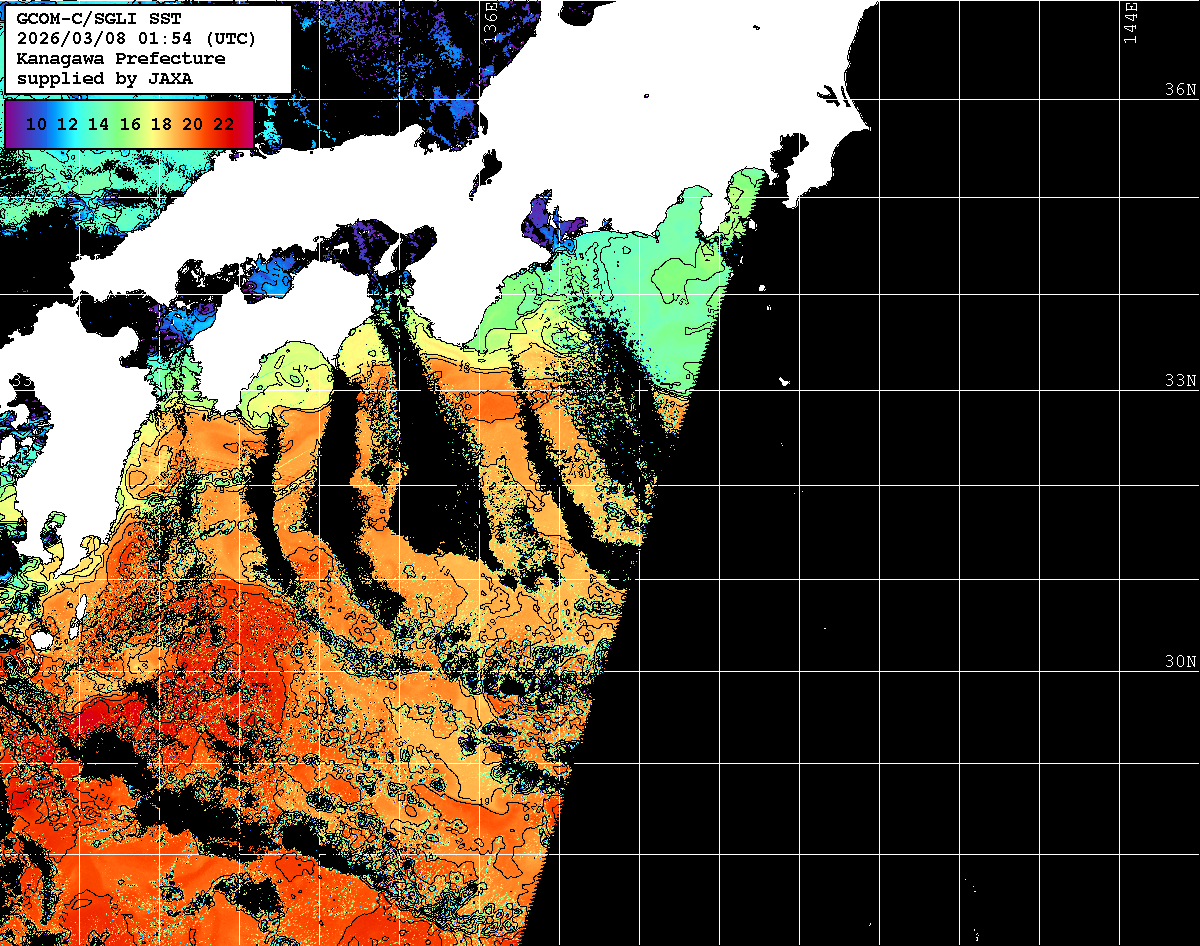The width and height of the screenshot is (1200, 946).
Task: Click the supplied by JAXA credit
Action: coord(104,78)
